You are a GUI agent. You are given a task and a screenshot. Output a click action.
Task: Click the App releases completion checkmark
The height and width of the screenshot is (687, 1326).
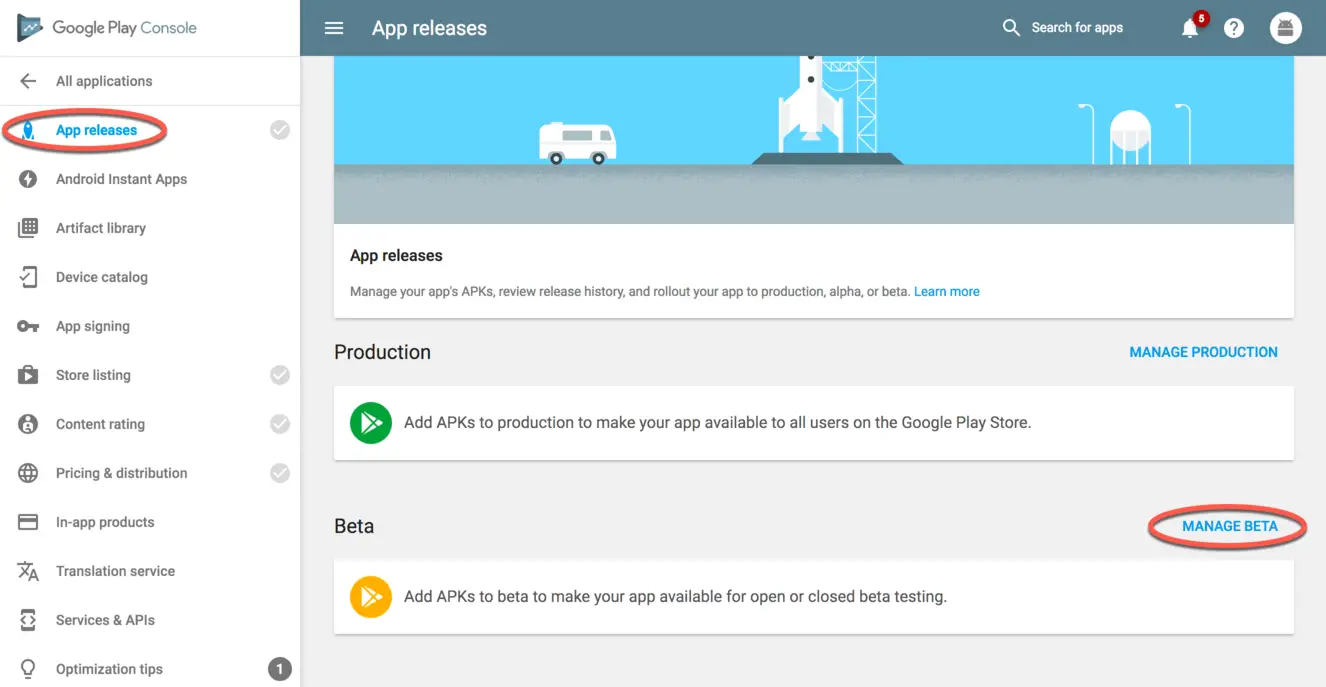point(280,130)
